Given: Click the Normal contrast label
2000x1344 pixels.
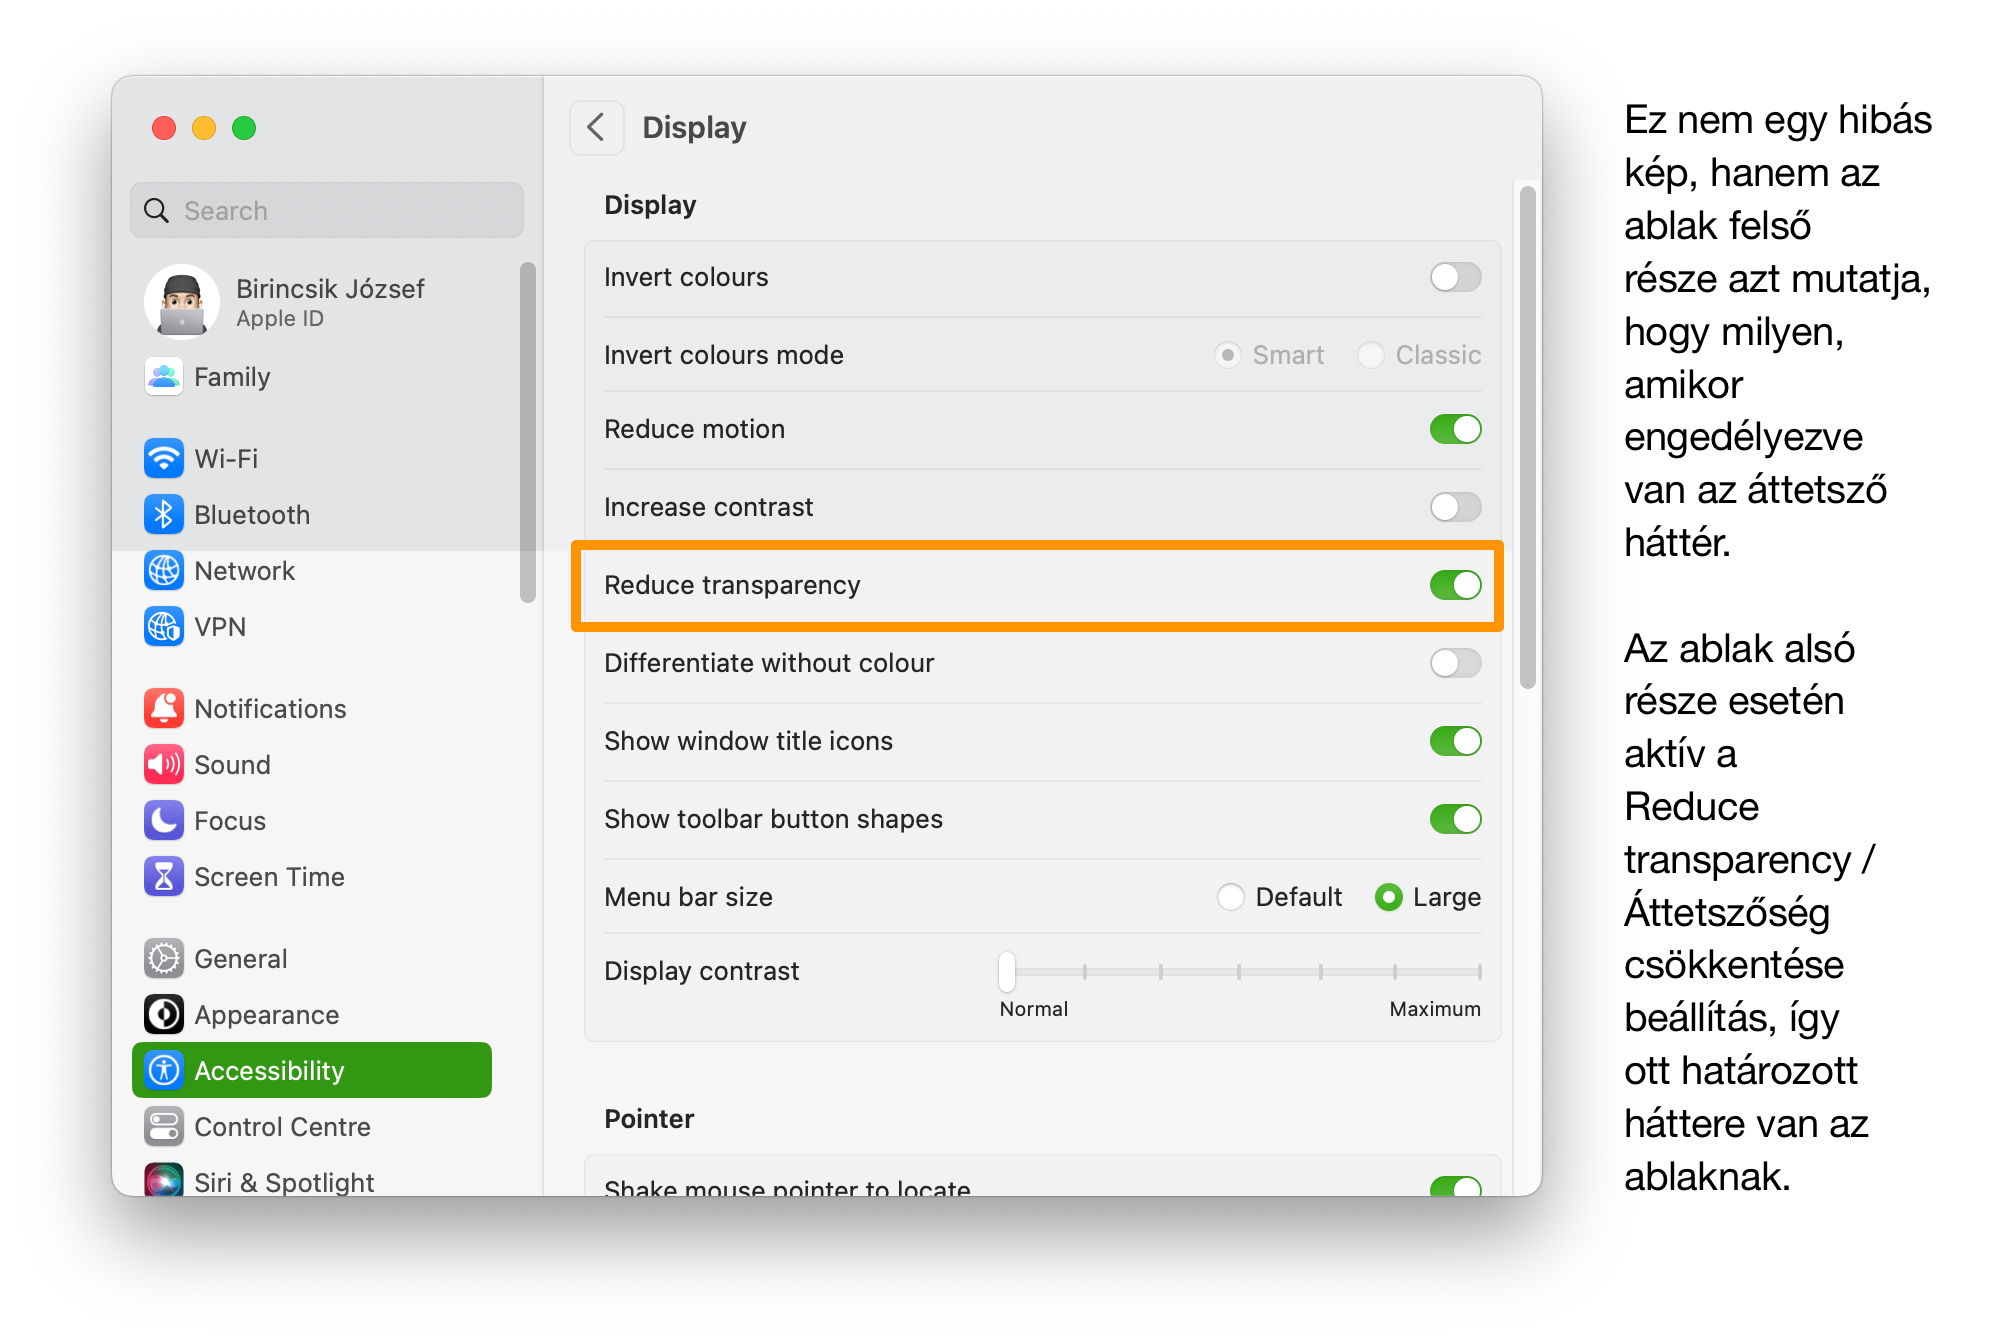Looking at the screenshot, I should (x=1034, y=1009).
